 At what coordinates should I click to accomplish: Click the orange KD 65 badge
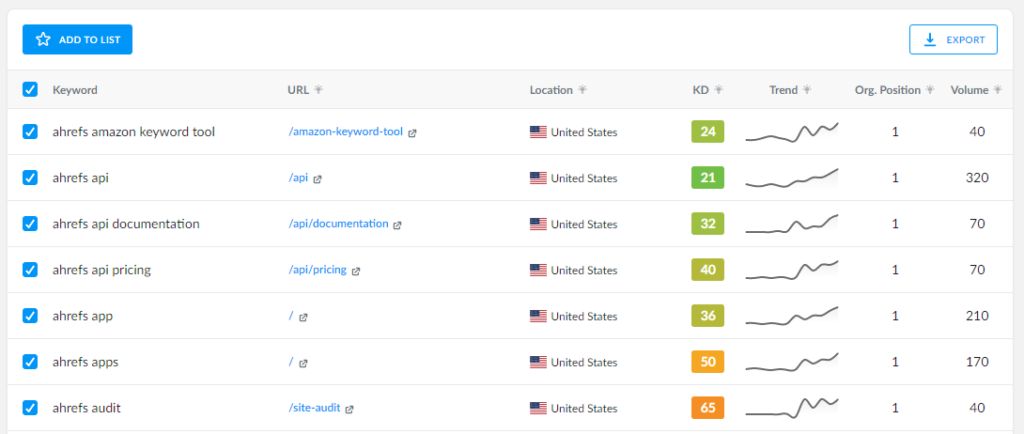click(708, 408)
